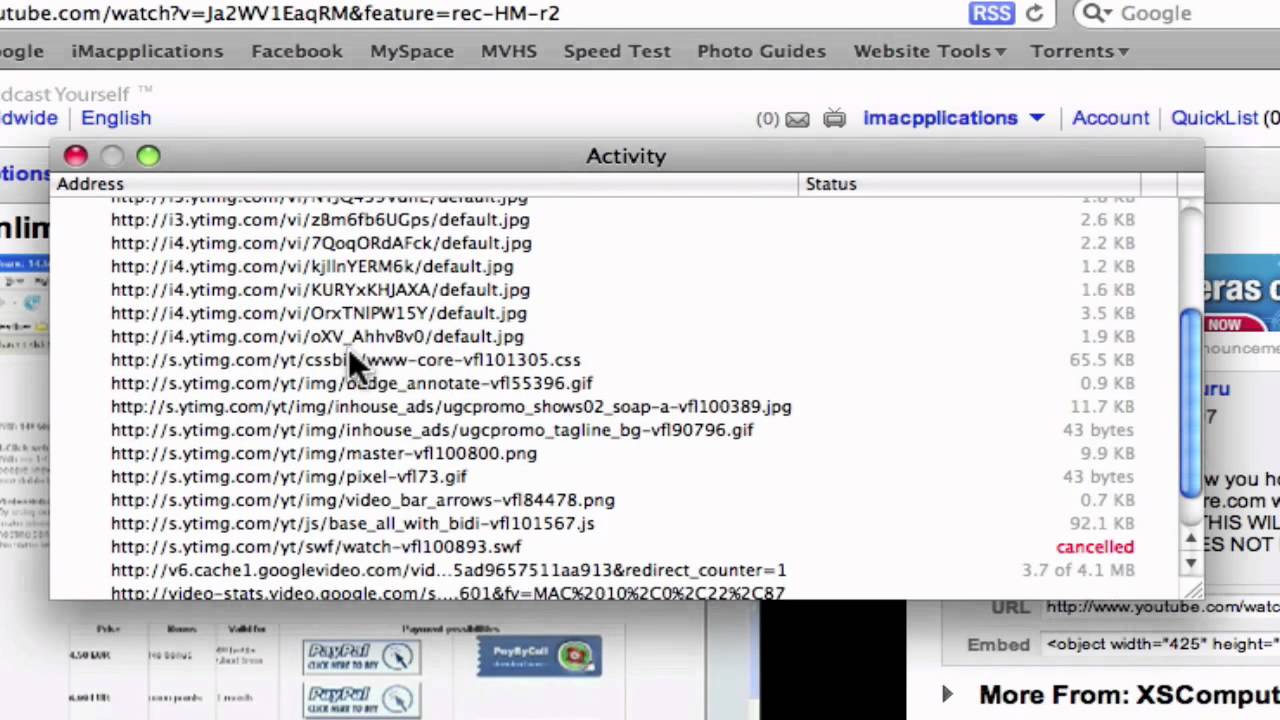Image resolution: width=1280 pixels, height=720 pixels.
Task: Click the Activity scrollbar down arrow
Action: (1190, 562)
